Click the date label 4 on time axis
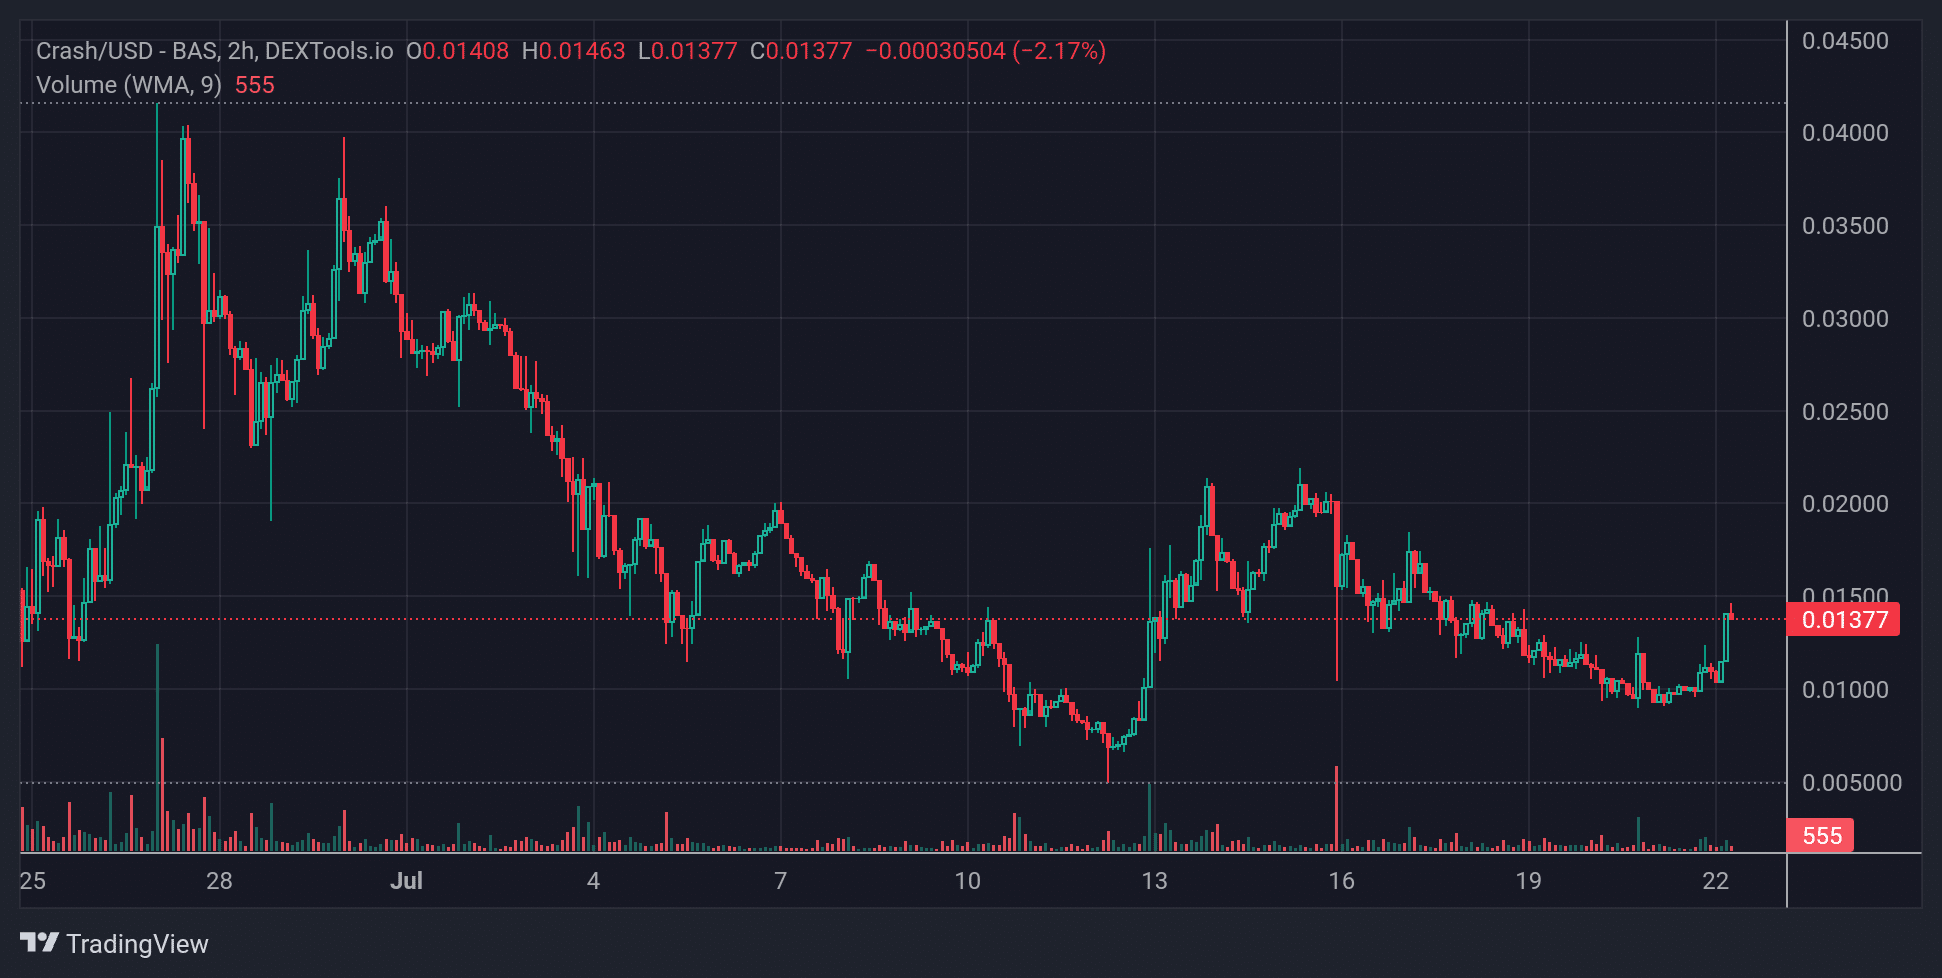Viewport: 1942px width, 978px height. (x=593, y=881)
